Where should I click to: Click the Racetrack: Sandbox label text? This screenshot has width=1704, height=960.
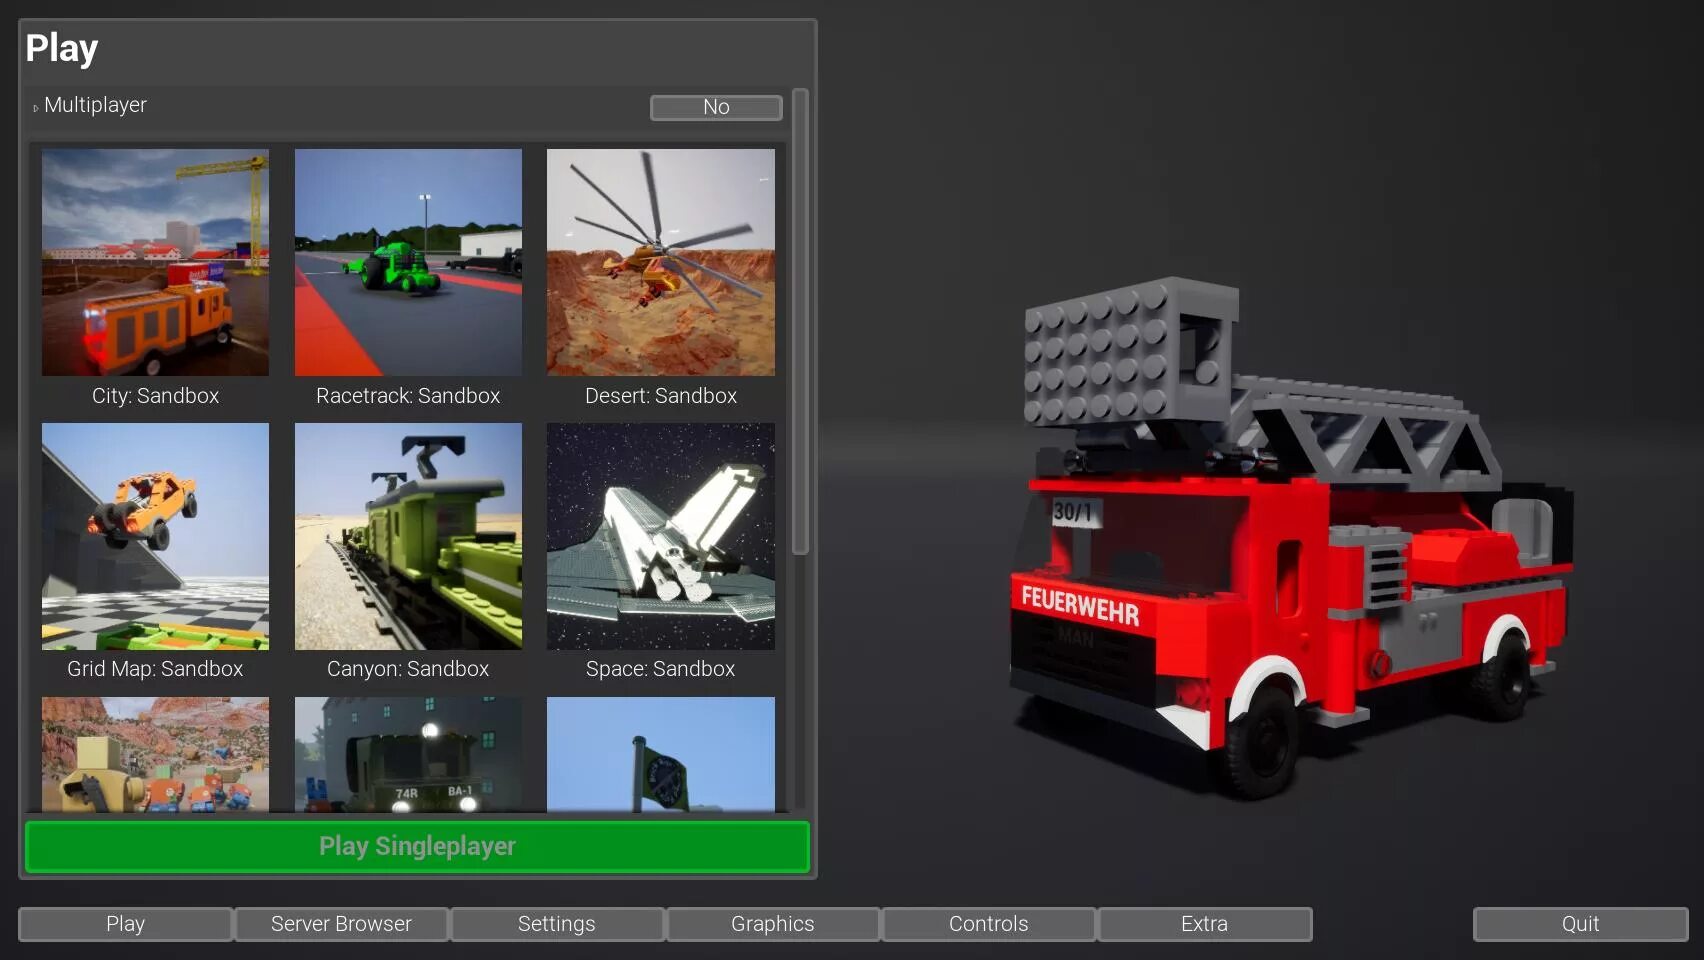(408, 396)
